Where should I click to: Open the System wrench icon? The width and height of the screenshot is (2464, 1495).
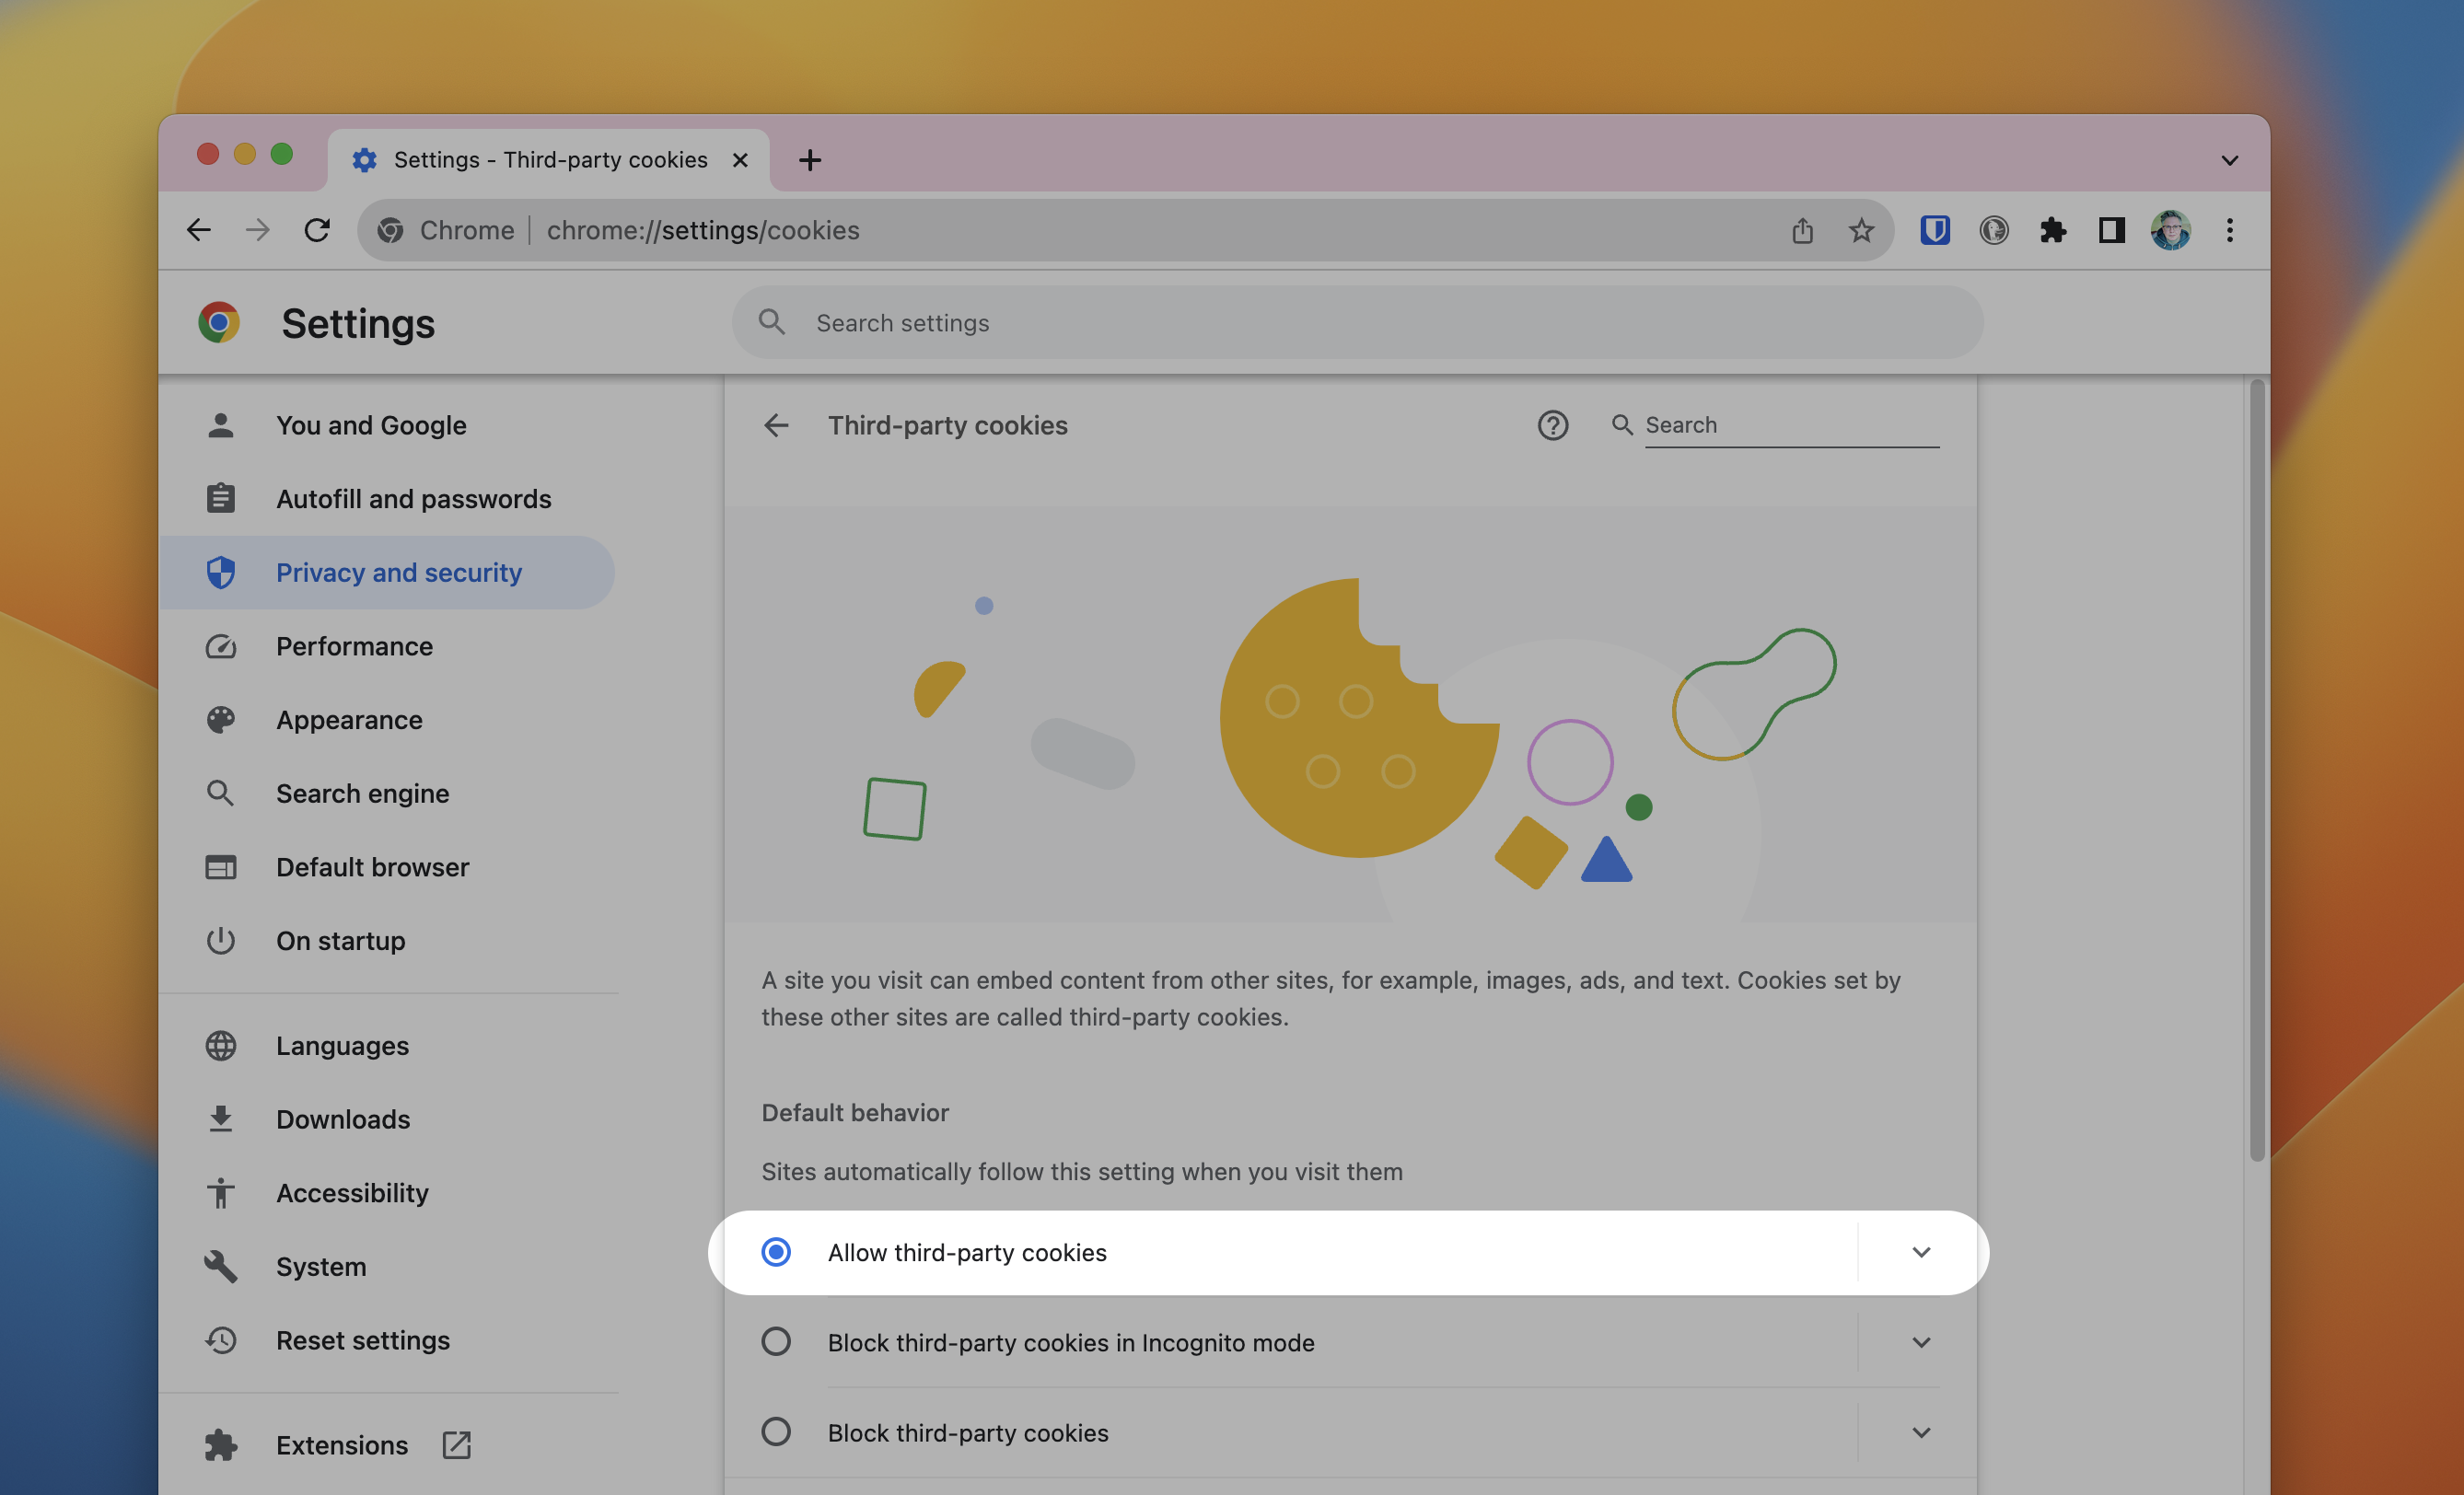point(221,1266)
